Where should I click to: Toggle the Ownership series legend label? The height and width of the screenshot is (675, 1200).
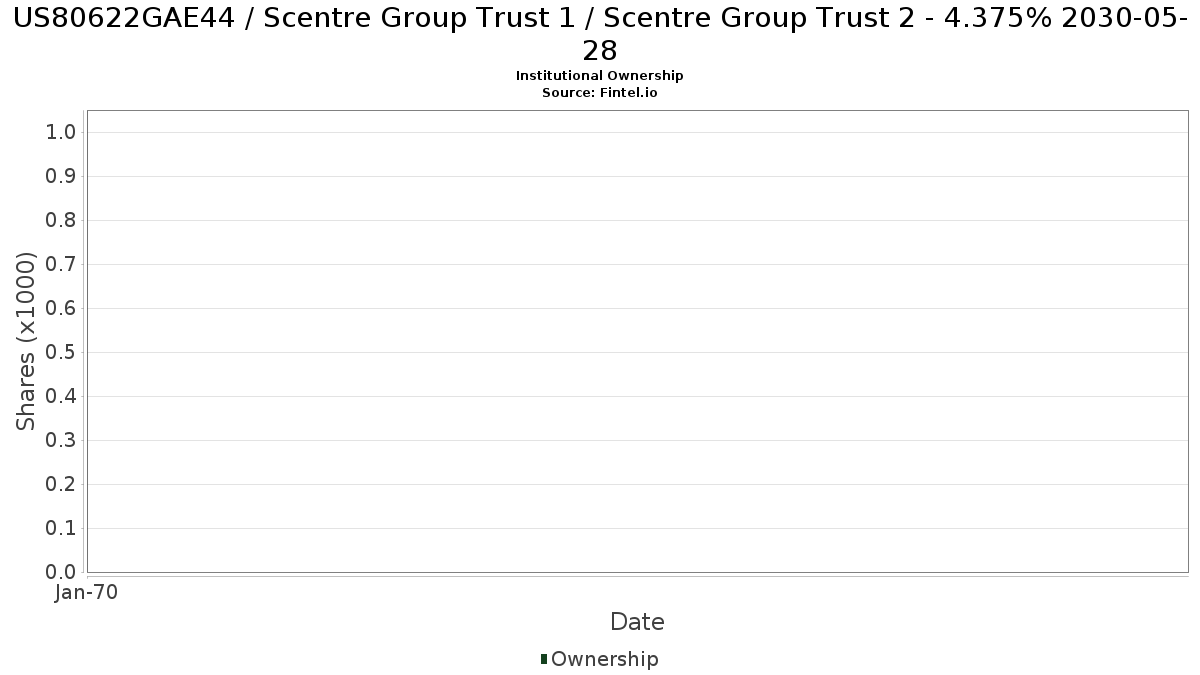[x=604, y=659]
